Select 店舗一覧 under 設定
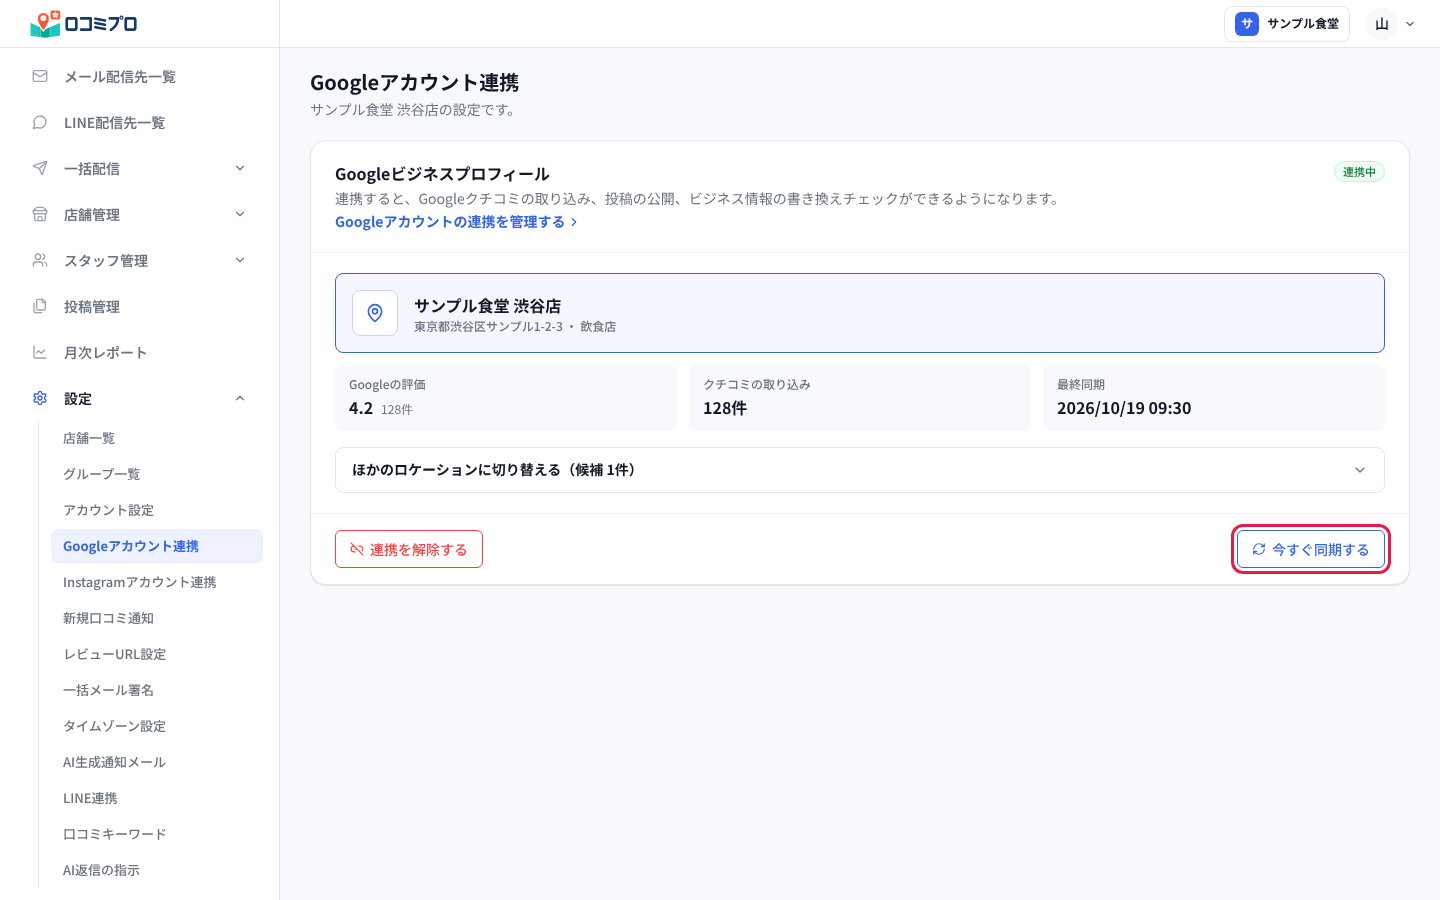 157,438
